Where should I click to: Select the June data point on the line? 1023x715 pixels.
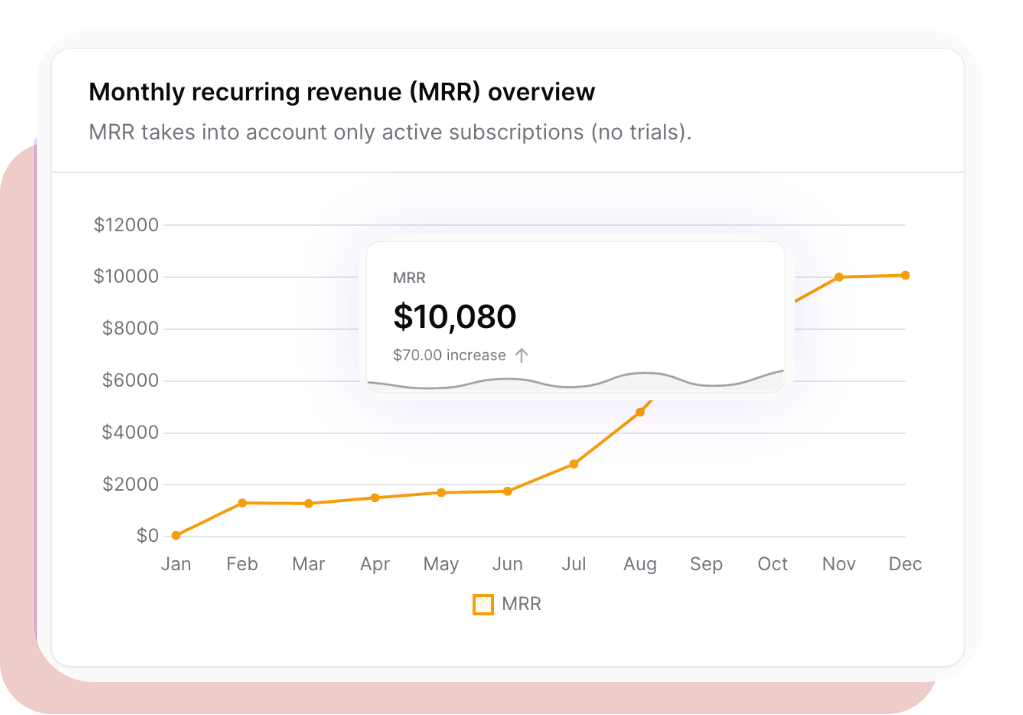(x=507, y=491)
